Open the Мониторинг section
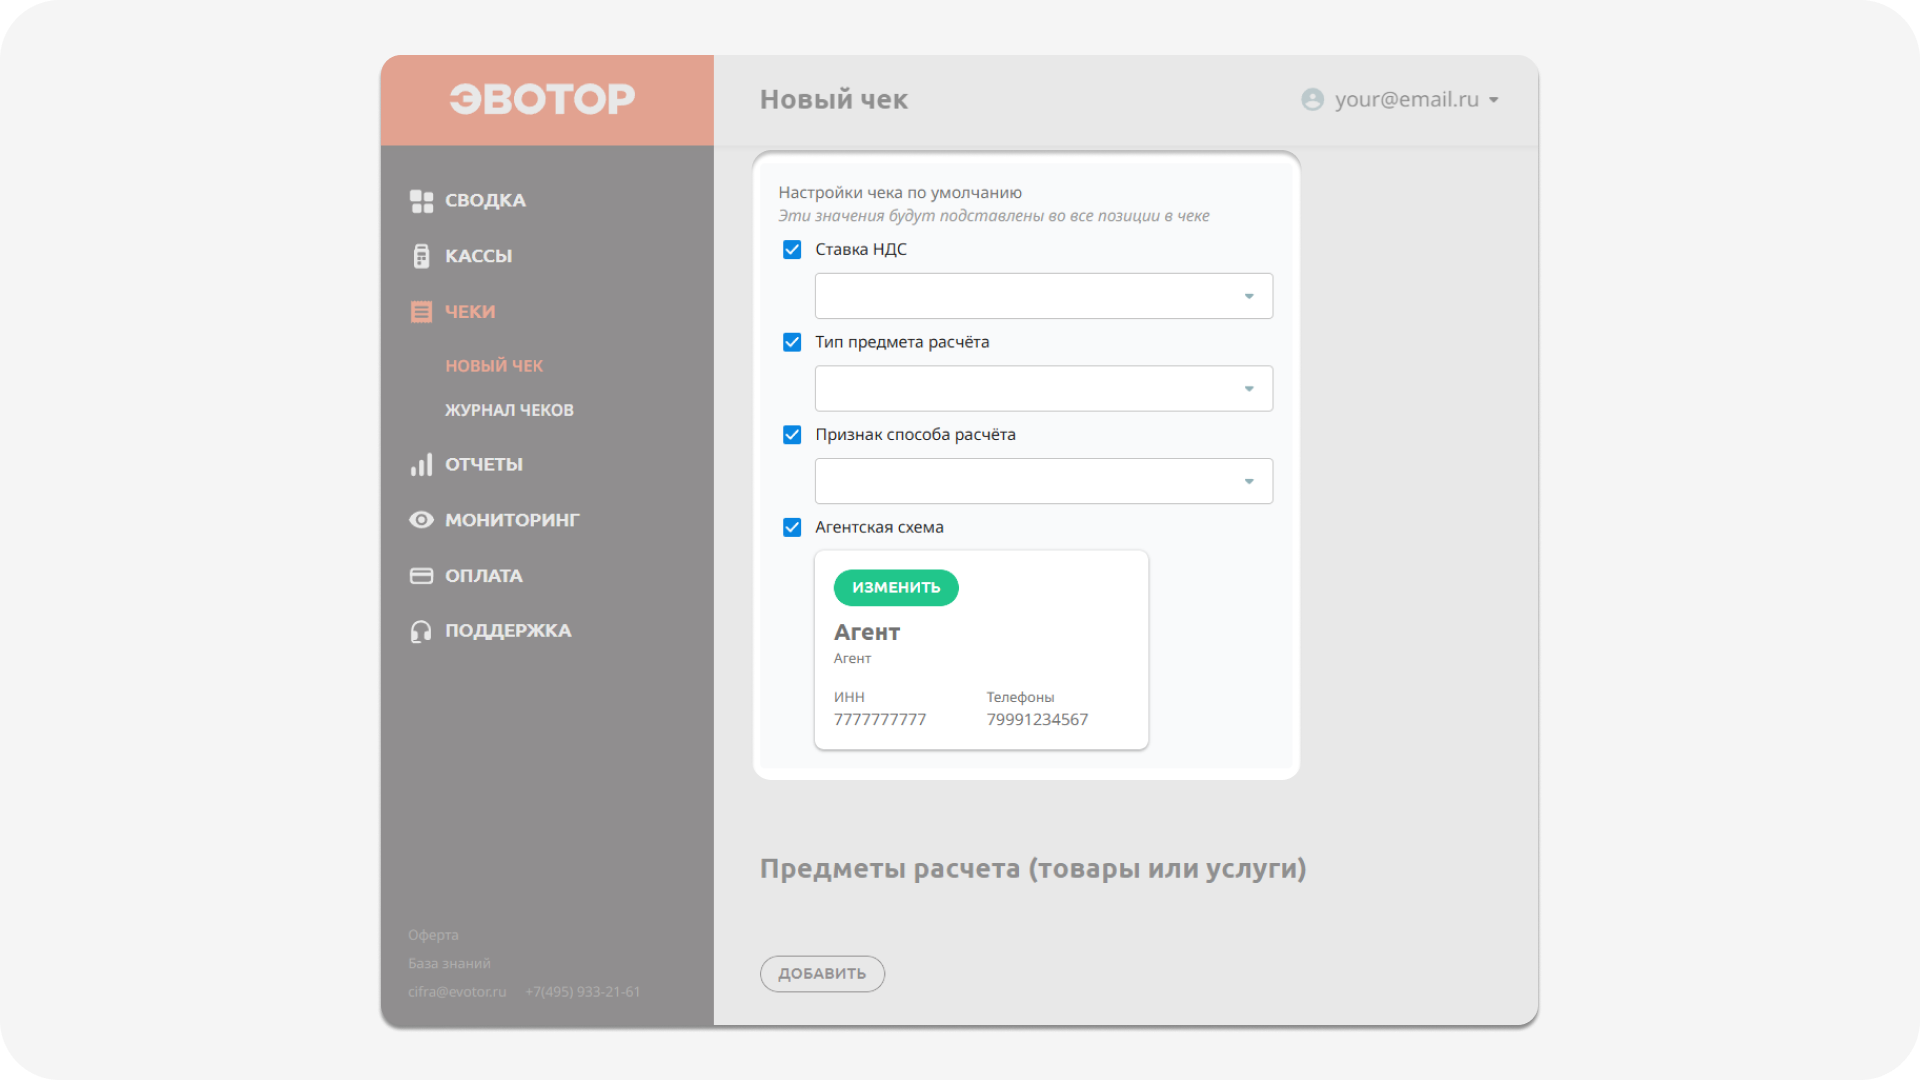The image size is (1920, 1080). pos(512,520)
